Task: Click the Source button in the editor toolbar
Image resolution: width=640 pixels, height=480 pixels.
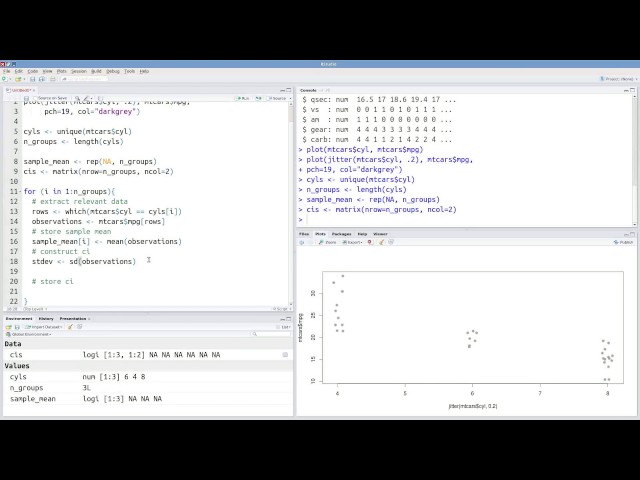Action: click(278, 98)
